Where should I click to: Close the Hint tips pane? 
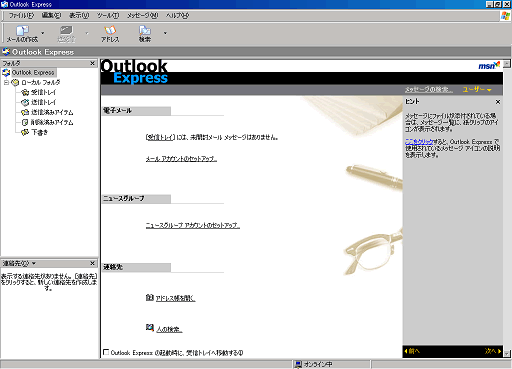tap(498, 102)
